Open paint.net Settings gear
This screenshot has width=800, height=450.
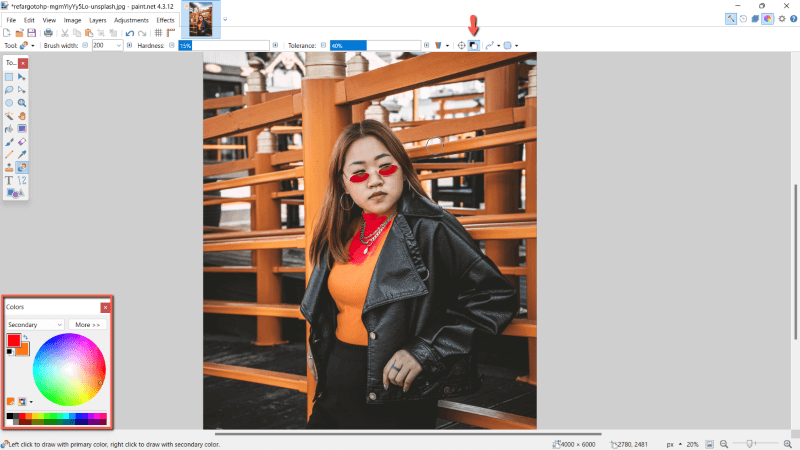(782, 19)
